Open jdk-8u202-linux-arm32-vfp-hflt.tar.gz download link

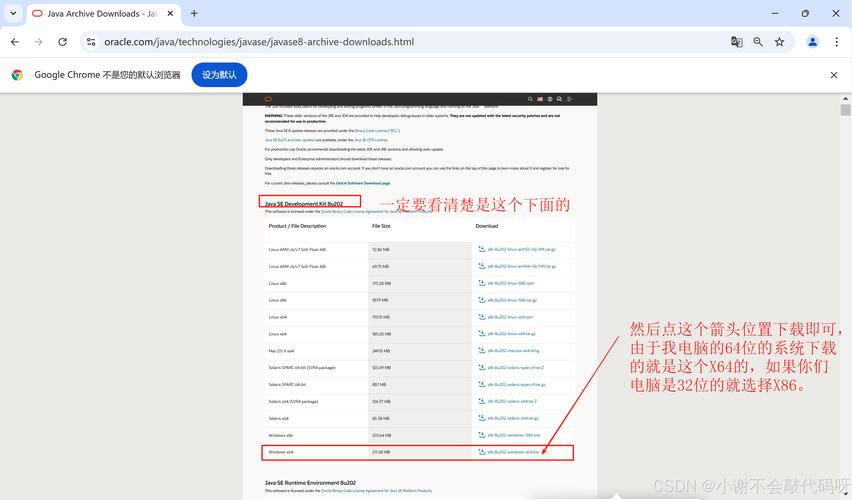521,249
